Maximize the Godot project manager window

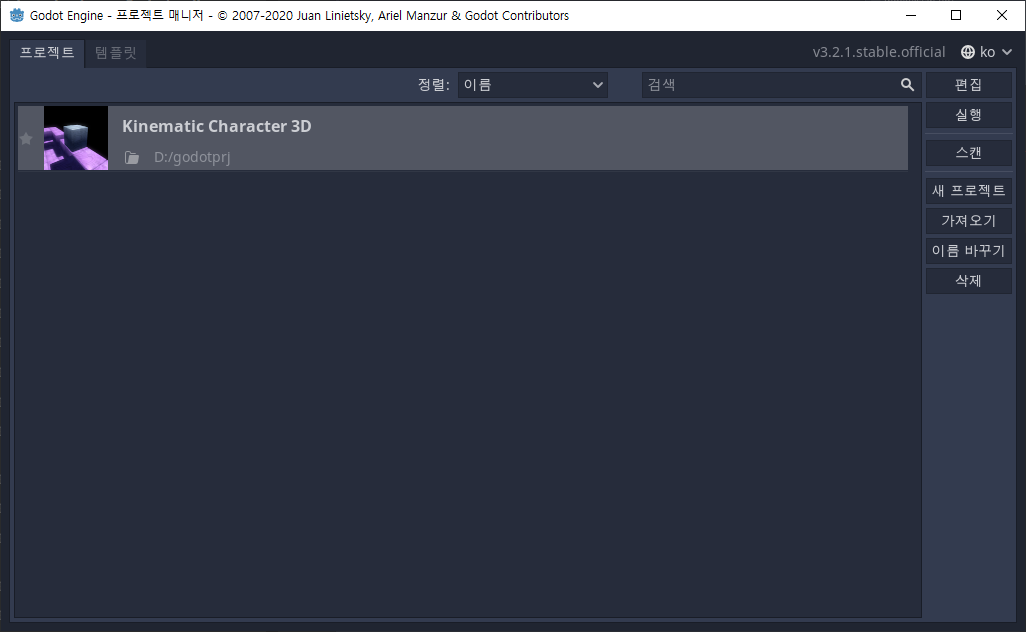point(956,15)
